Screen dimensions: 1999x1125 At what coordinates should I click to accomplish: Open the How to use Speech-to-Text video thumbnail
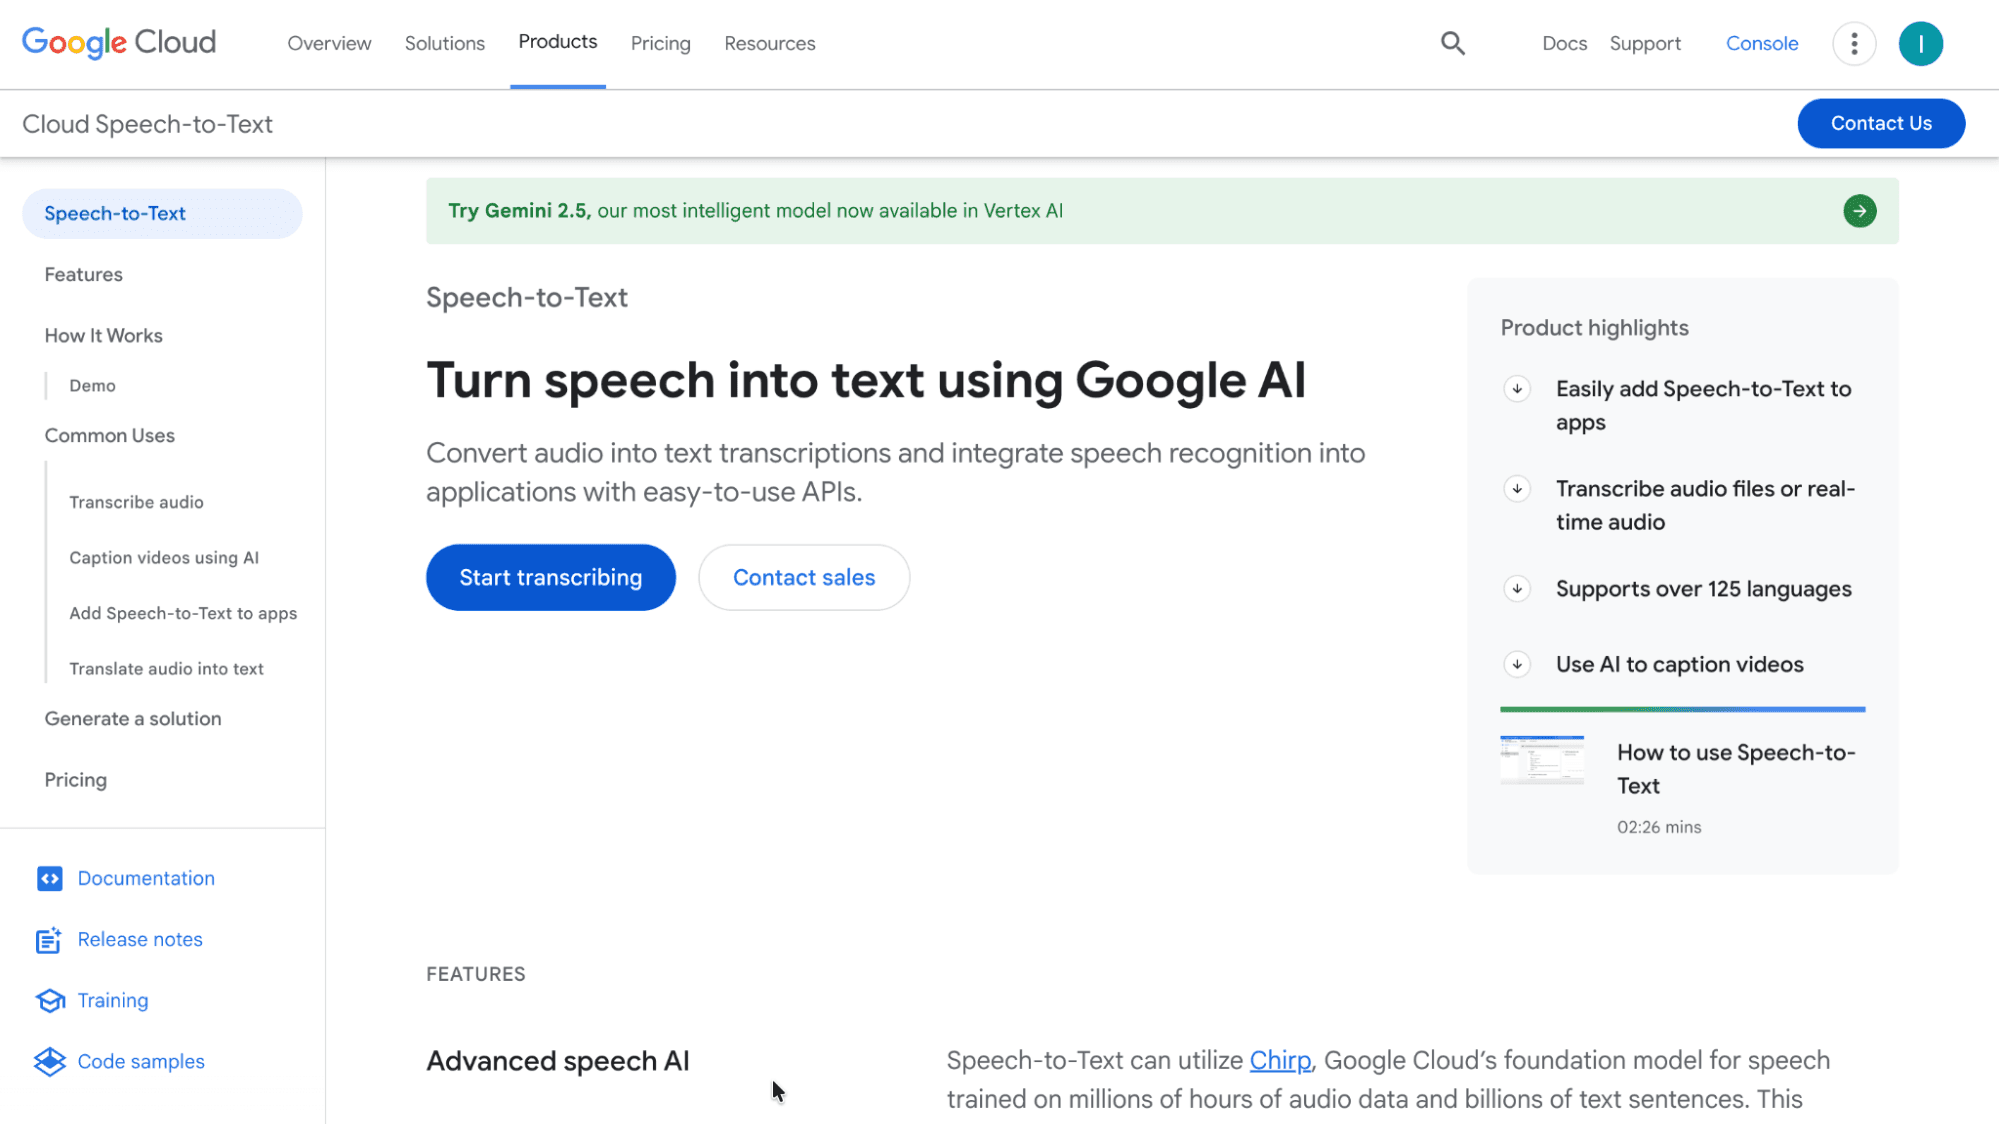click(x=1542, y=761)
